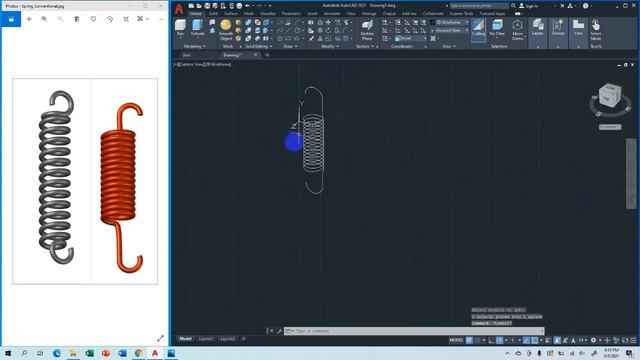Expand the Solid Editing panel flyout
The image size is (640, 360).
(259, 46)
